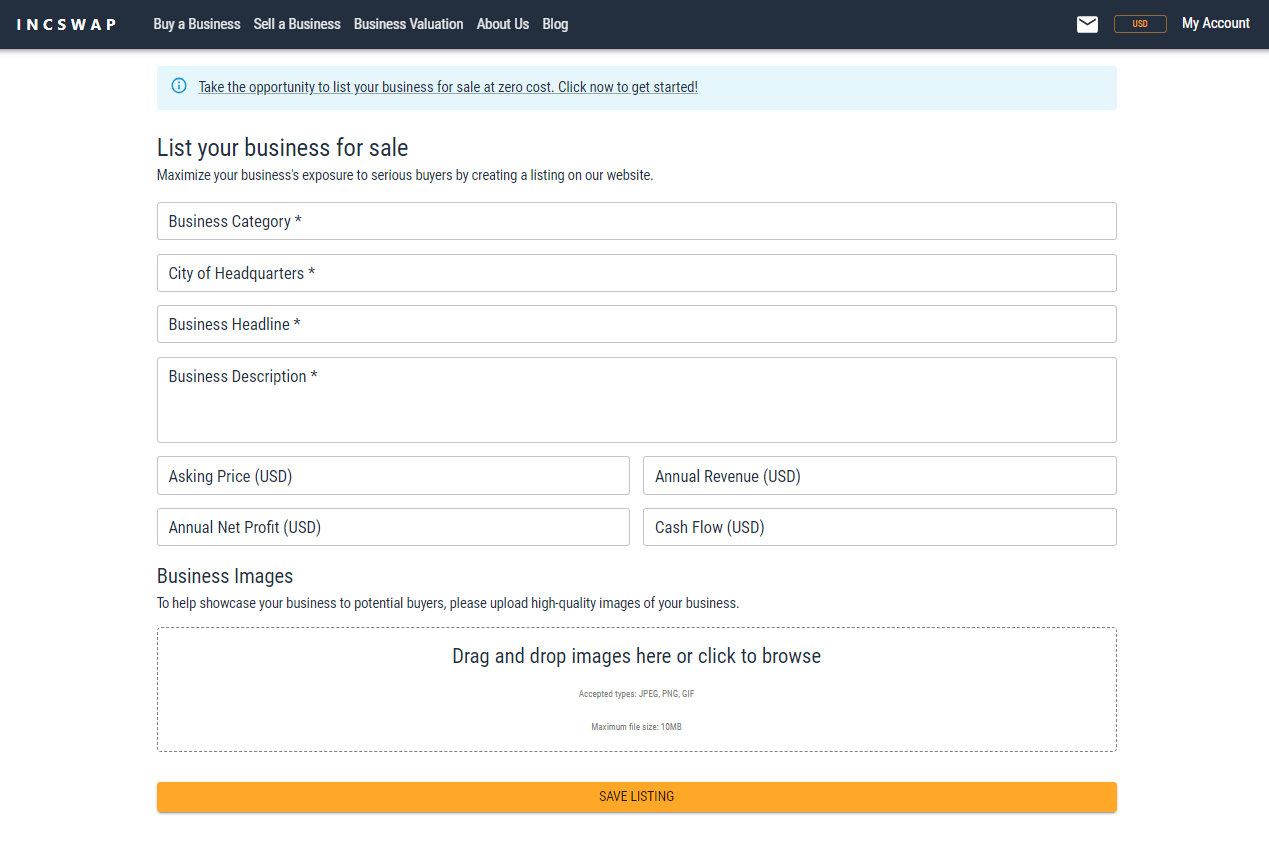The image size is (1269, 848).
Task: Visit the Blog page
Action: [555, 24]
